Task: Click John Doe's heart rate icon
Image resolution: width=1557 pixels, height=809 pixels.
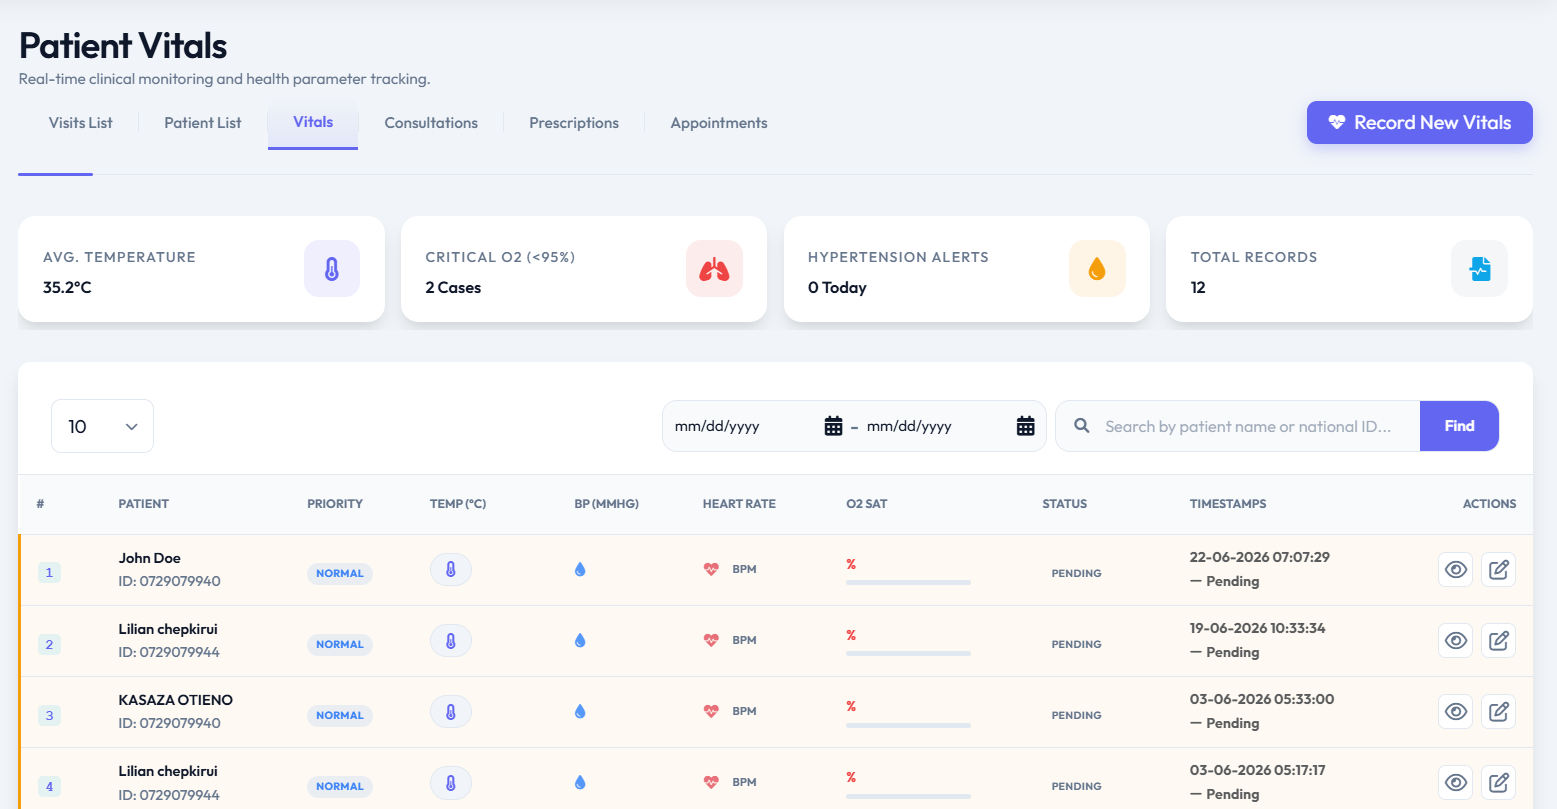Action: point(711,569)
